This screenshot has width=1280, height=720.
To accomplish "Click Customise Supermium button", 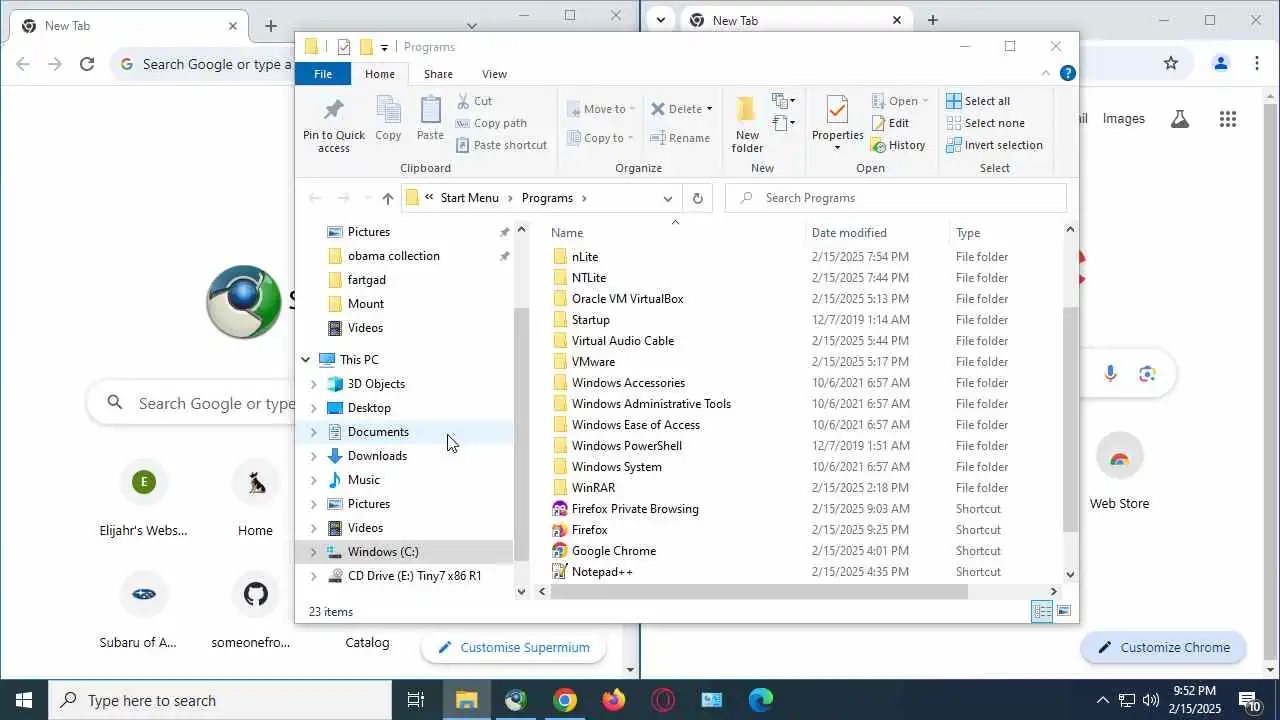I will pyautogui.click(x=514, y=648).
